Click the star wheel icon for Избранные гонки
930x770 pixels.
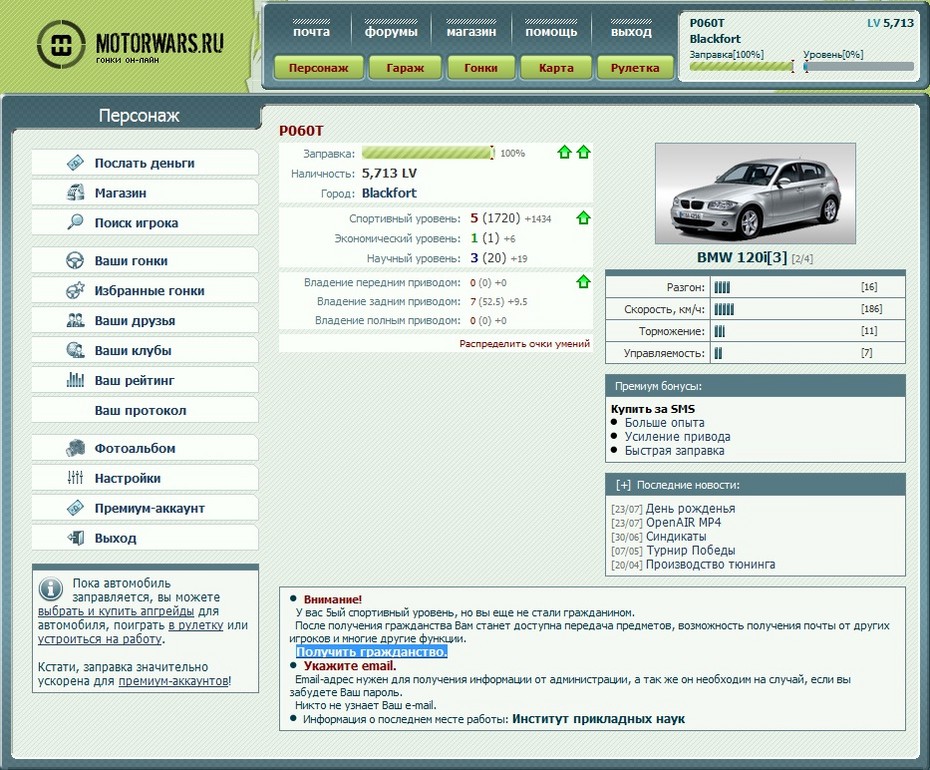75,290
